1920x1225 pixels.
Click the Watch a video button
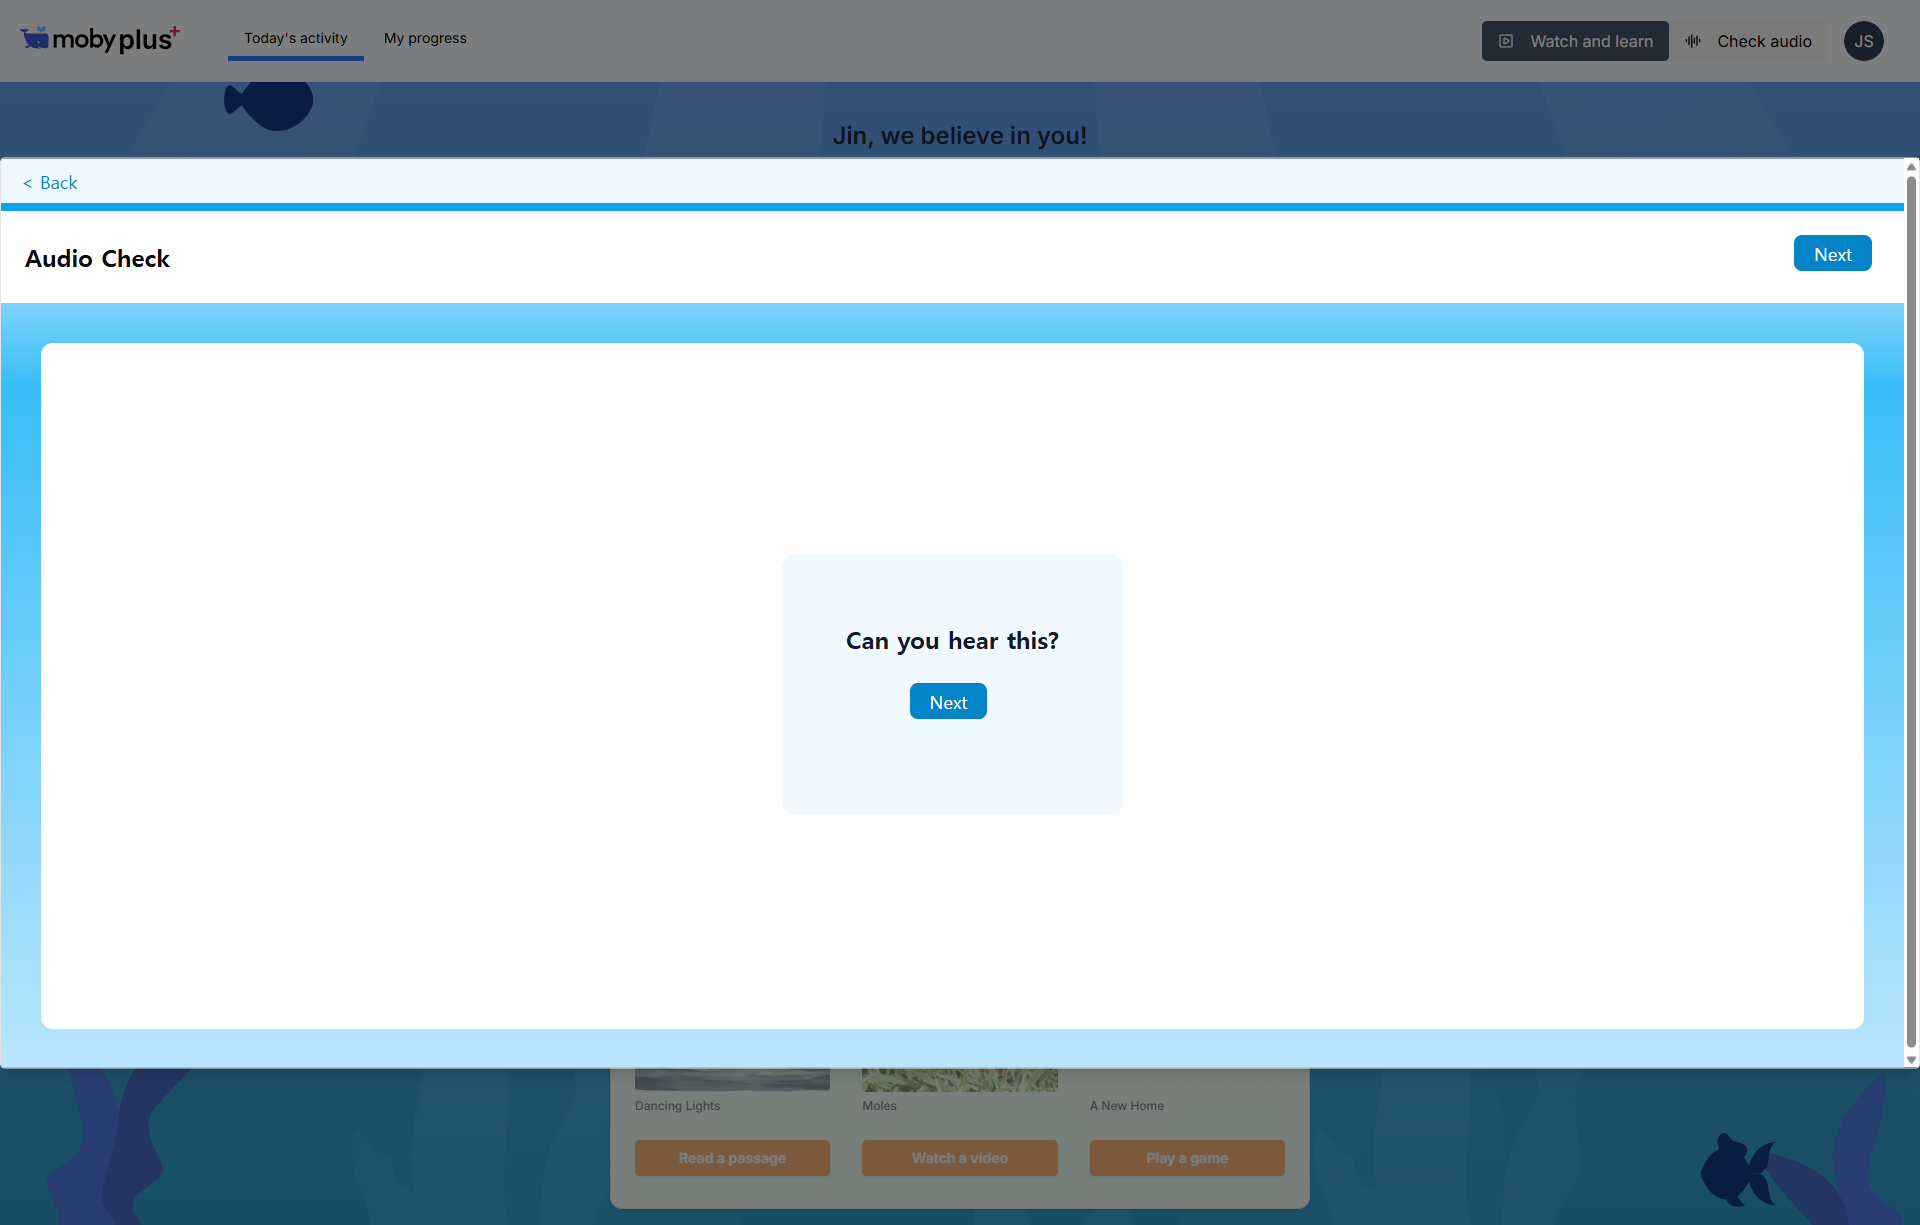tap(960, 1158)
